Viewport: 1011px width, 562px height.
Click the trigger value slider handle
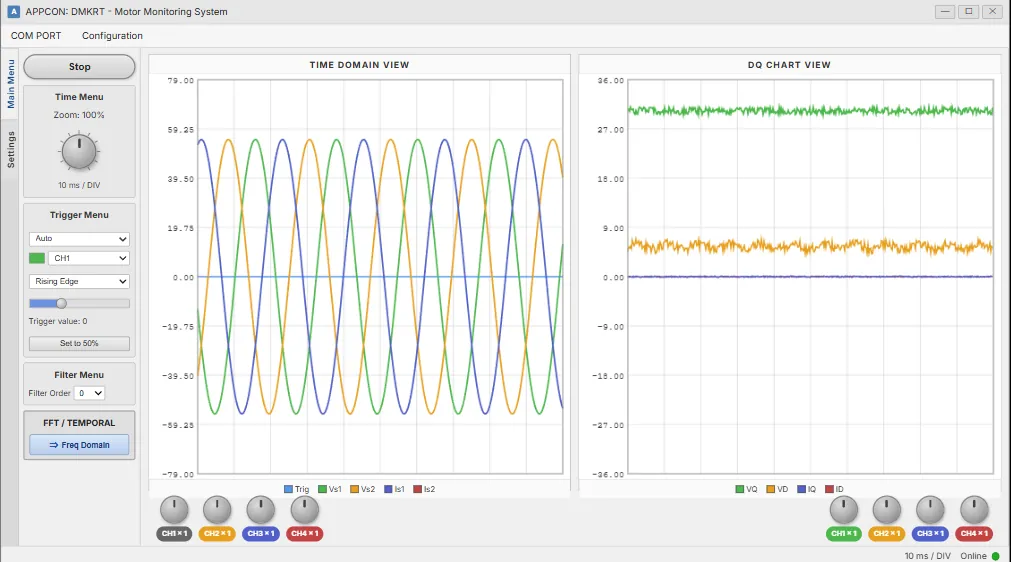(61, 303)
